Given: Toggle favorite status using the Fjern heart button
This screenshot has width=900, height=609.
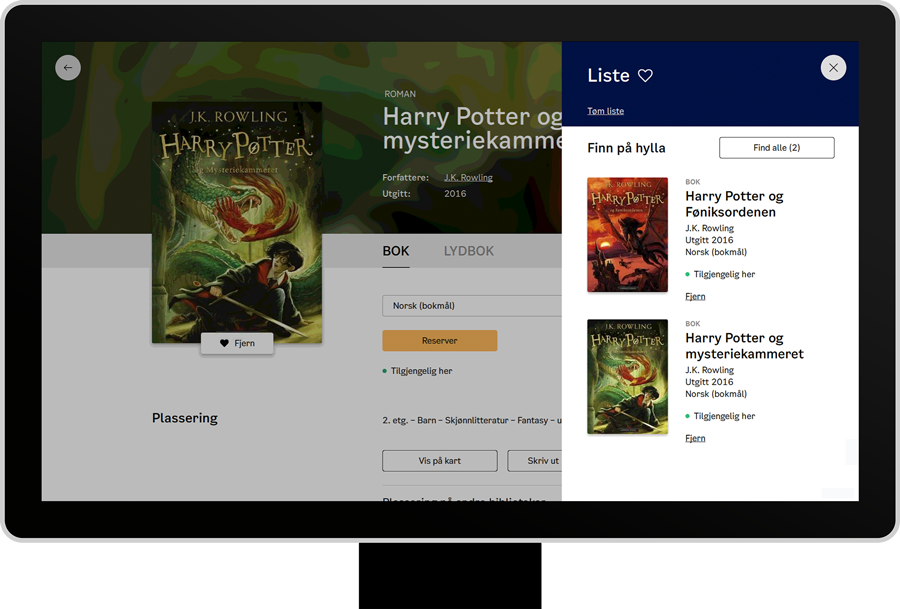Looking at the screenshot, I should [x=237, y=343].
